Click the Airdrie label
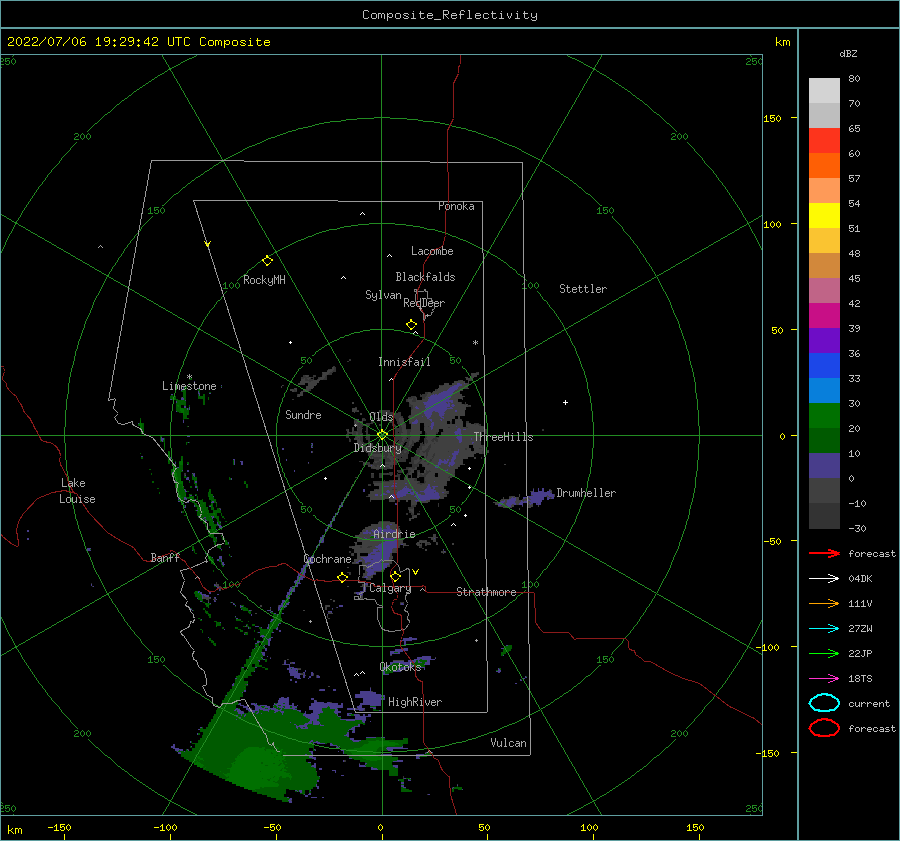Viewport: 900px width, 841px height. click(x=394, y=534)
